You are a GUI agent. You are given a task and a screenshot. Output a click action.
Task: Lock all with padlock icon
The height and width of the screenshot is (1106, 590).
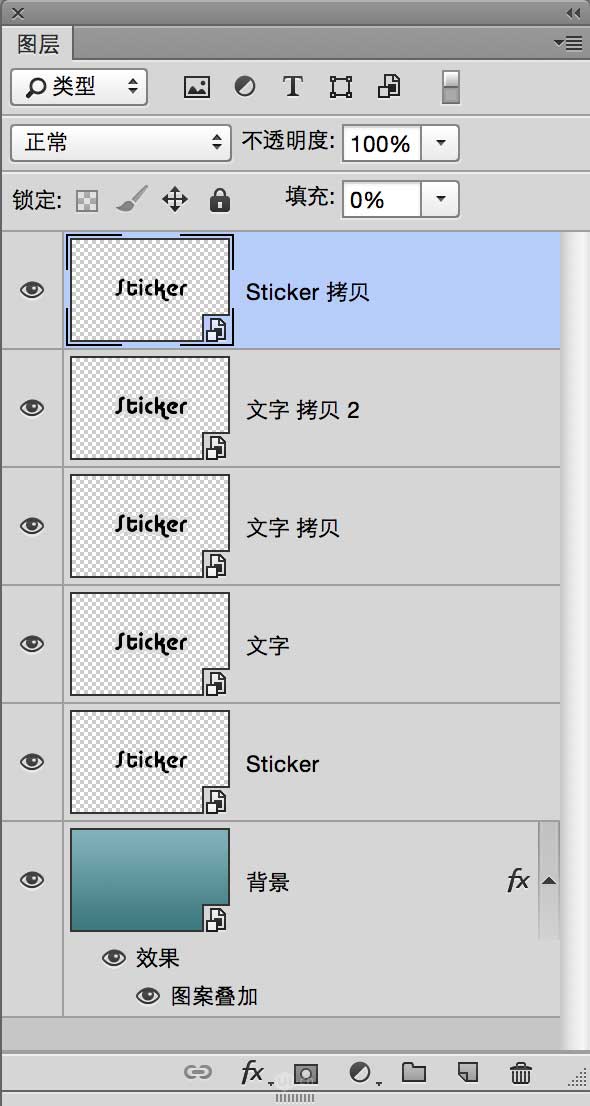(x=219, y=200)
